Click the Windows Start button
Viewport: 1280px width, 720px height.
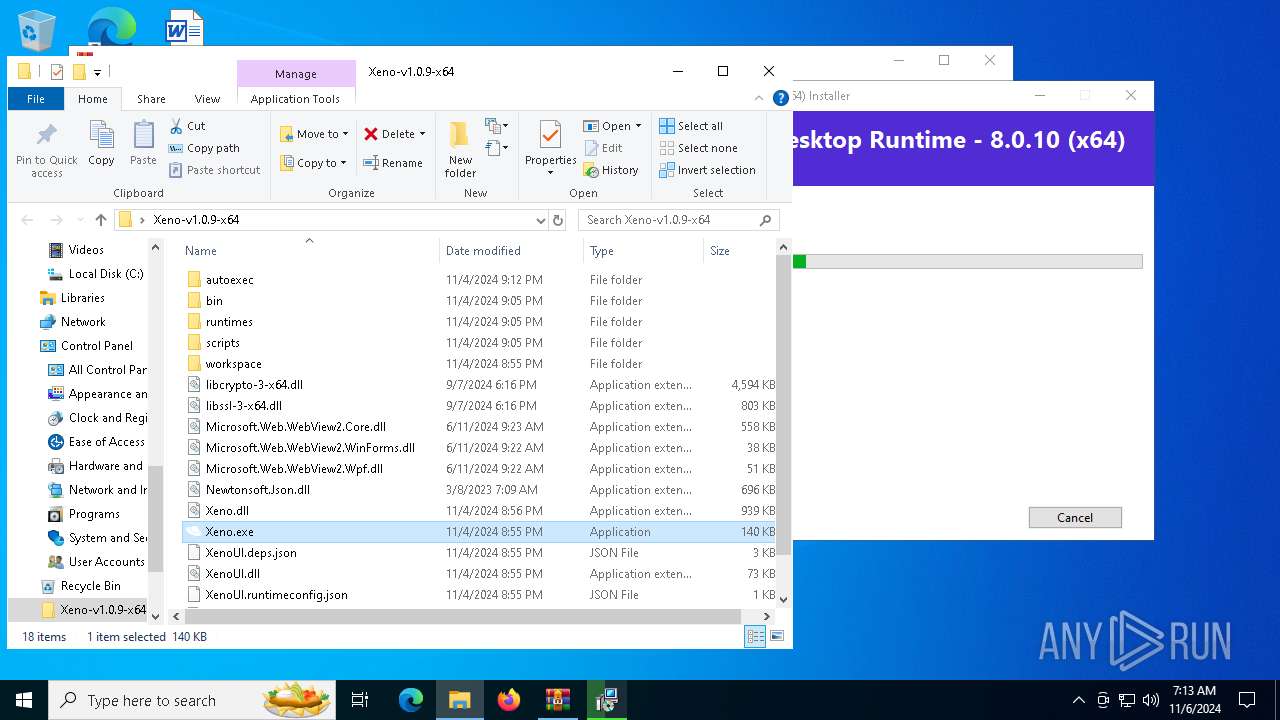(x=24, y=700)
